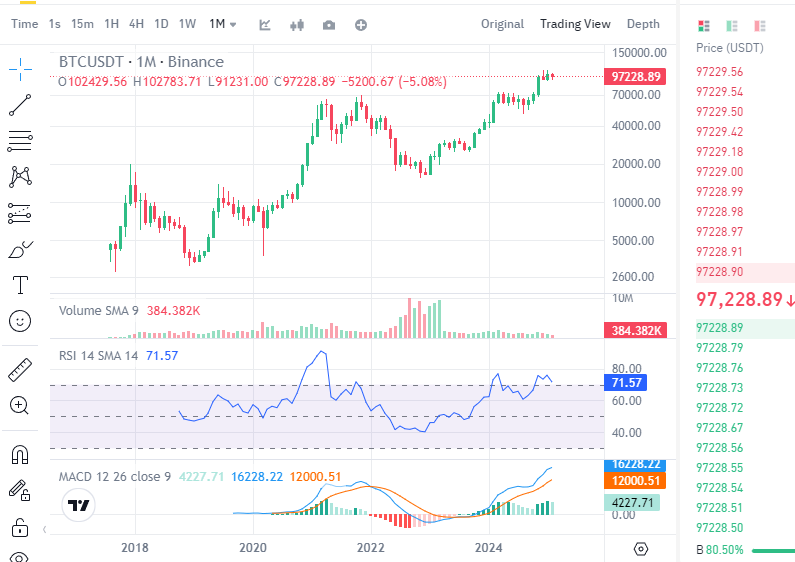Select ask price 97229.18 in order book
The width and height of the screenshot is (795, 562).
click(719, 152)
